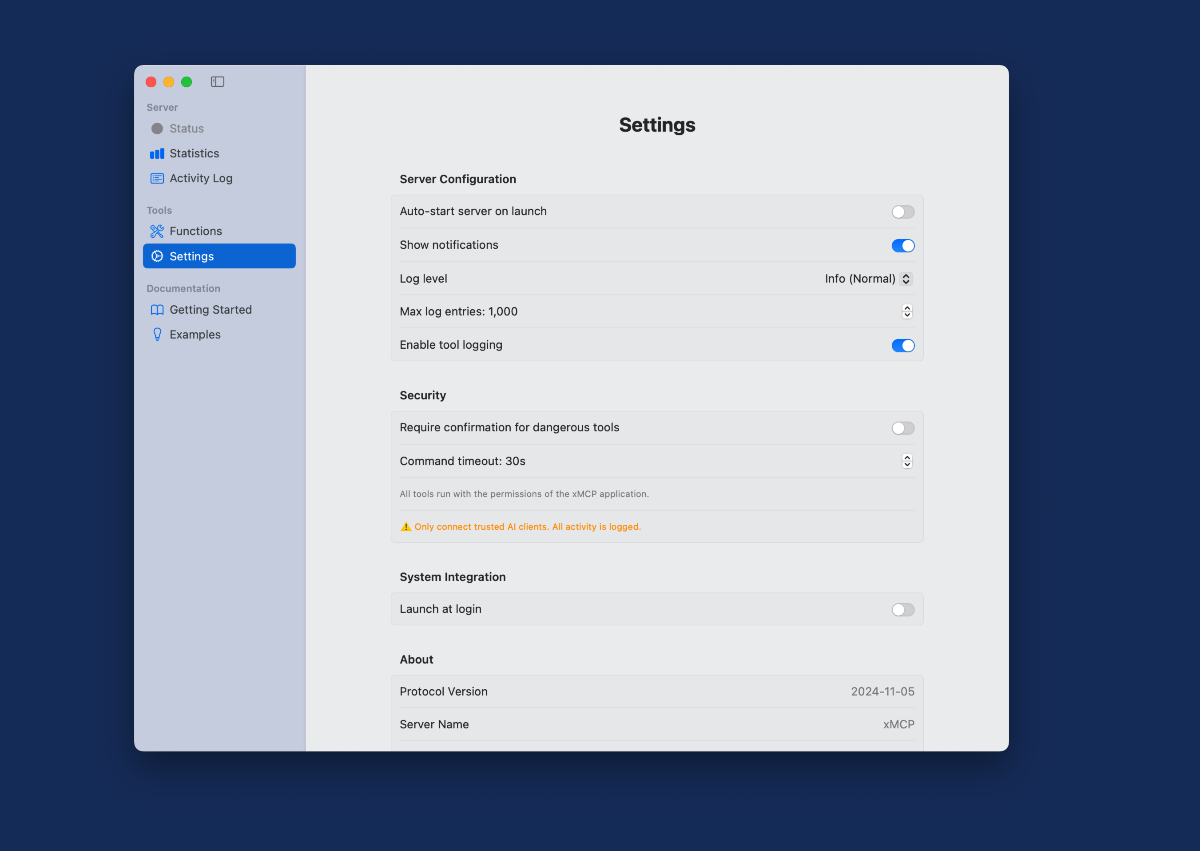The height and width of the screenshot is (851, 1200).
Task: Open the Log level Info (Normal) dropdown
Action: tap(867, 279)
